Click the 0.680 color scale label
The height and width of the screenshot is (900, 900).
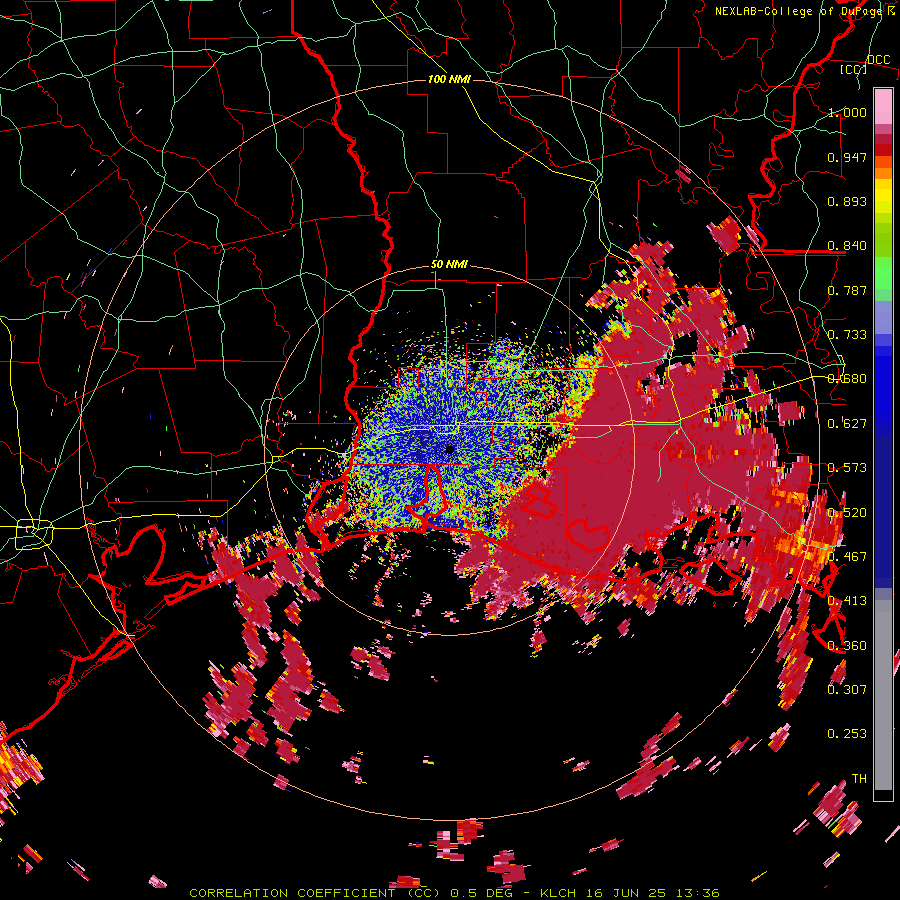click(847, 379)
